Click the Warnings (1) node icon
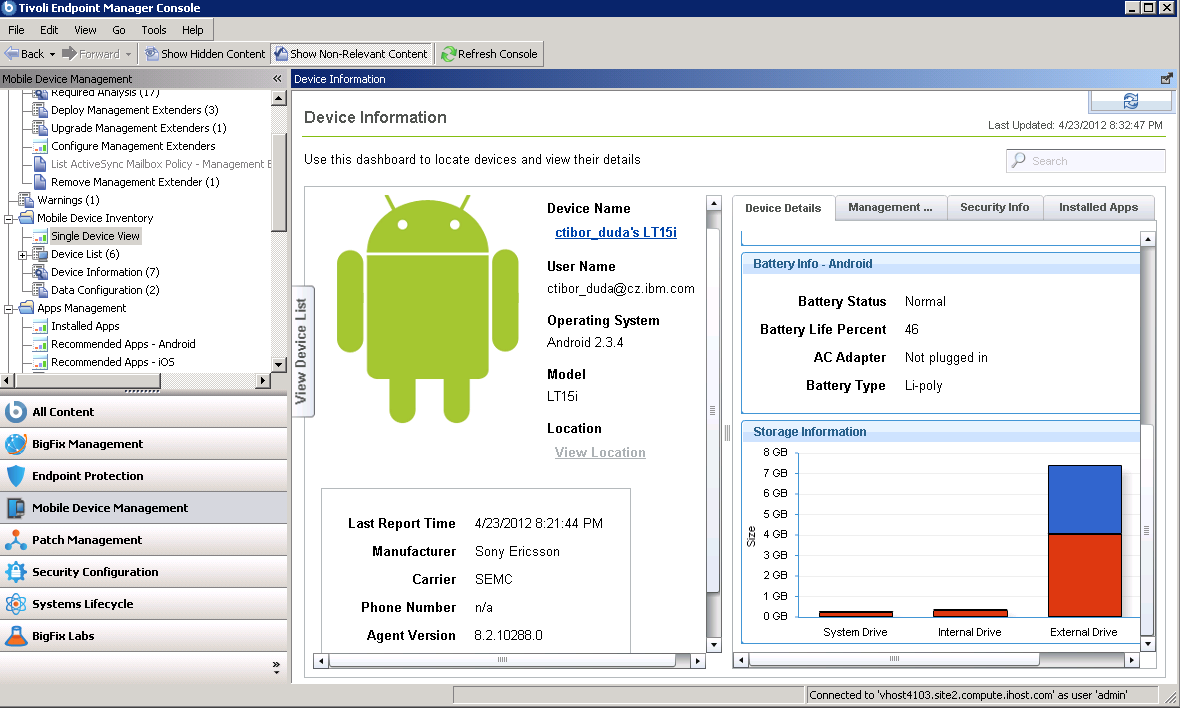This screenshot has width=1180, height=708. point(26,200)
